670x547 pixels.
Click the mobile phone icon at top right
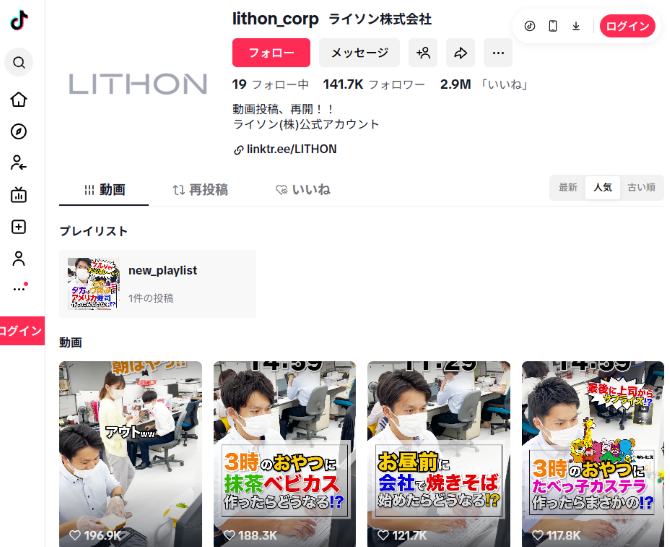pyautogui.click(x=553, y=26)
